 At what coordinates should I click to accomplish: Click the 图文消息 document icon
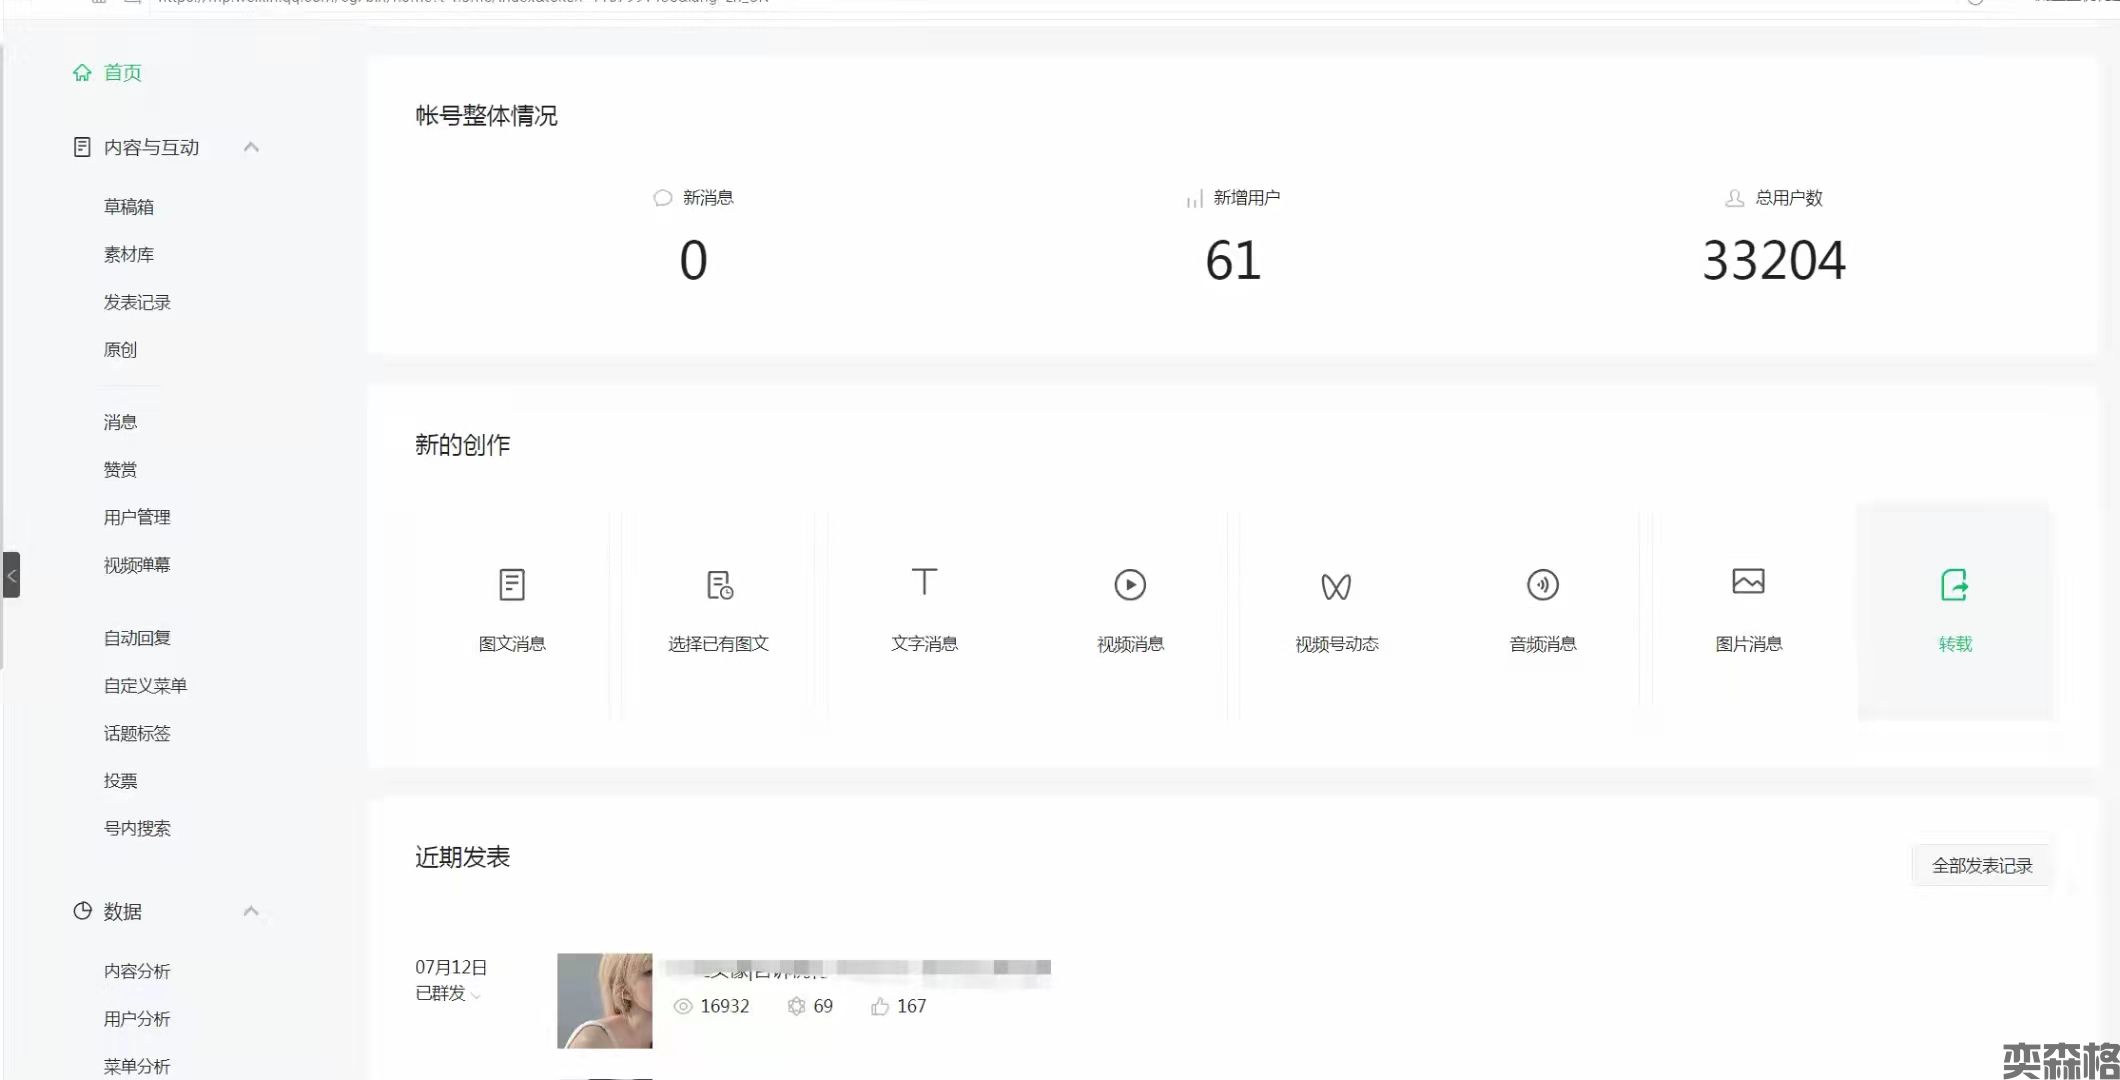click(512, 585)
